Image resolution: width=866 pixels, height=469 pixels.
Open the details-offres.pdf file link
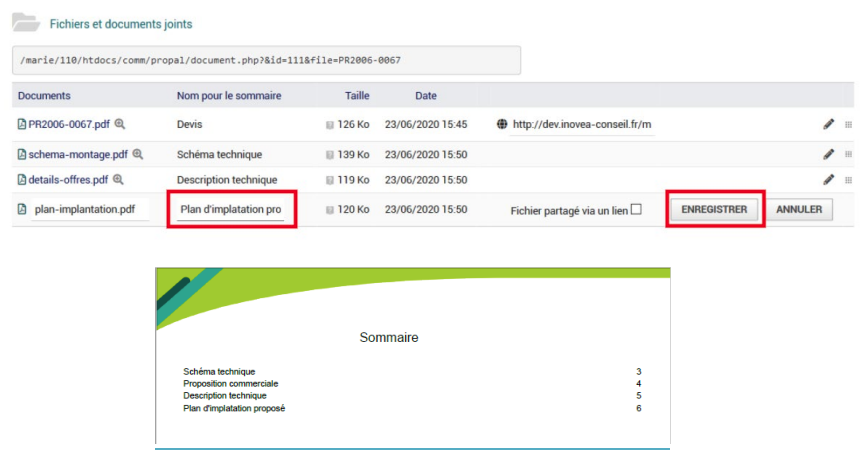[x=68, y=180]
